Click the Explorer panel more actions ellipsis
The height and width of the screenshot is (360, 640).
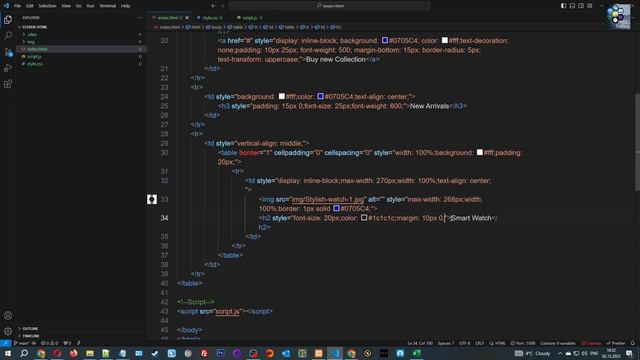tap(139, 18)
